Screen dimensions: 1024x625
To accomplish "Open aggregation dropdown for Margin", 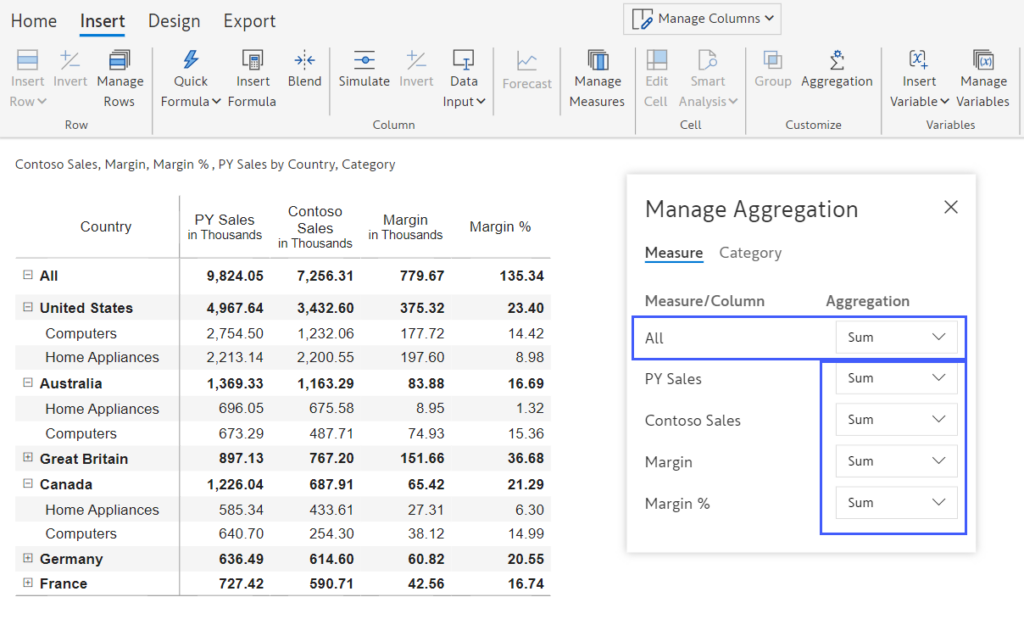I will (x=896, y=461).
